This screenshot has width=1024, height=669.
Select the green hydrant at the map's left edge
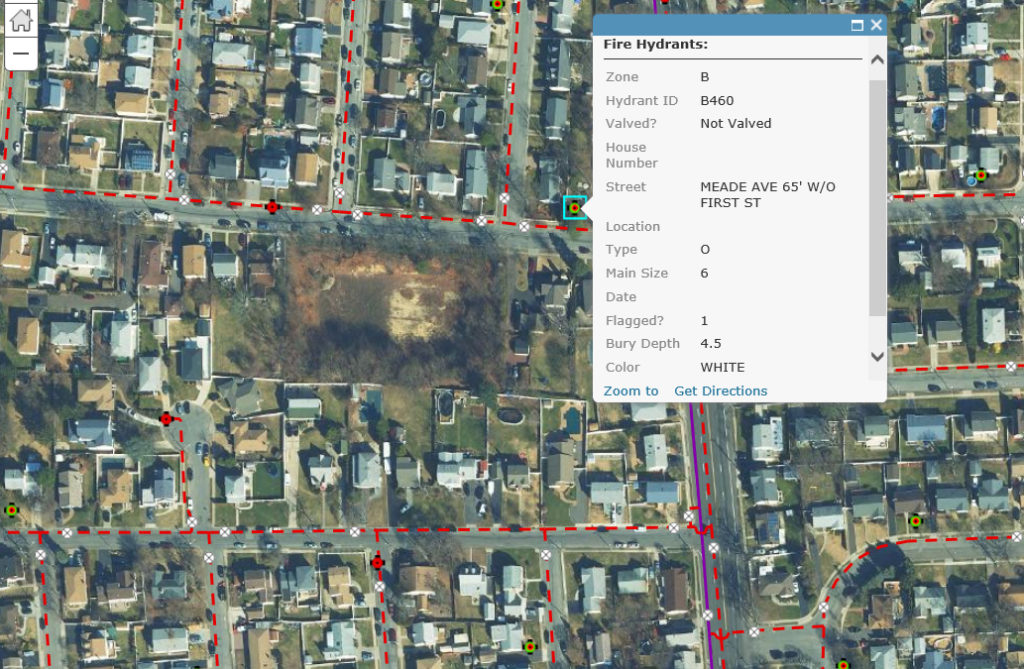pos(11,510)
